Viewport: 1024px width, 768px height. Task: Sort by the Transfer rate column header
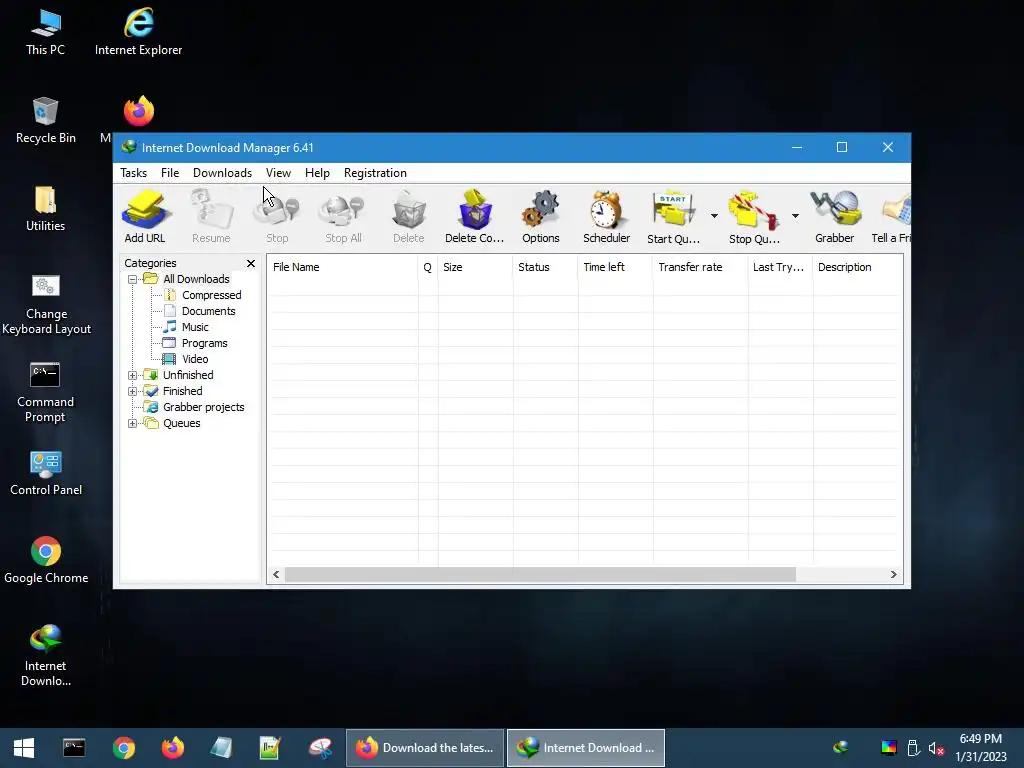700,267
